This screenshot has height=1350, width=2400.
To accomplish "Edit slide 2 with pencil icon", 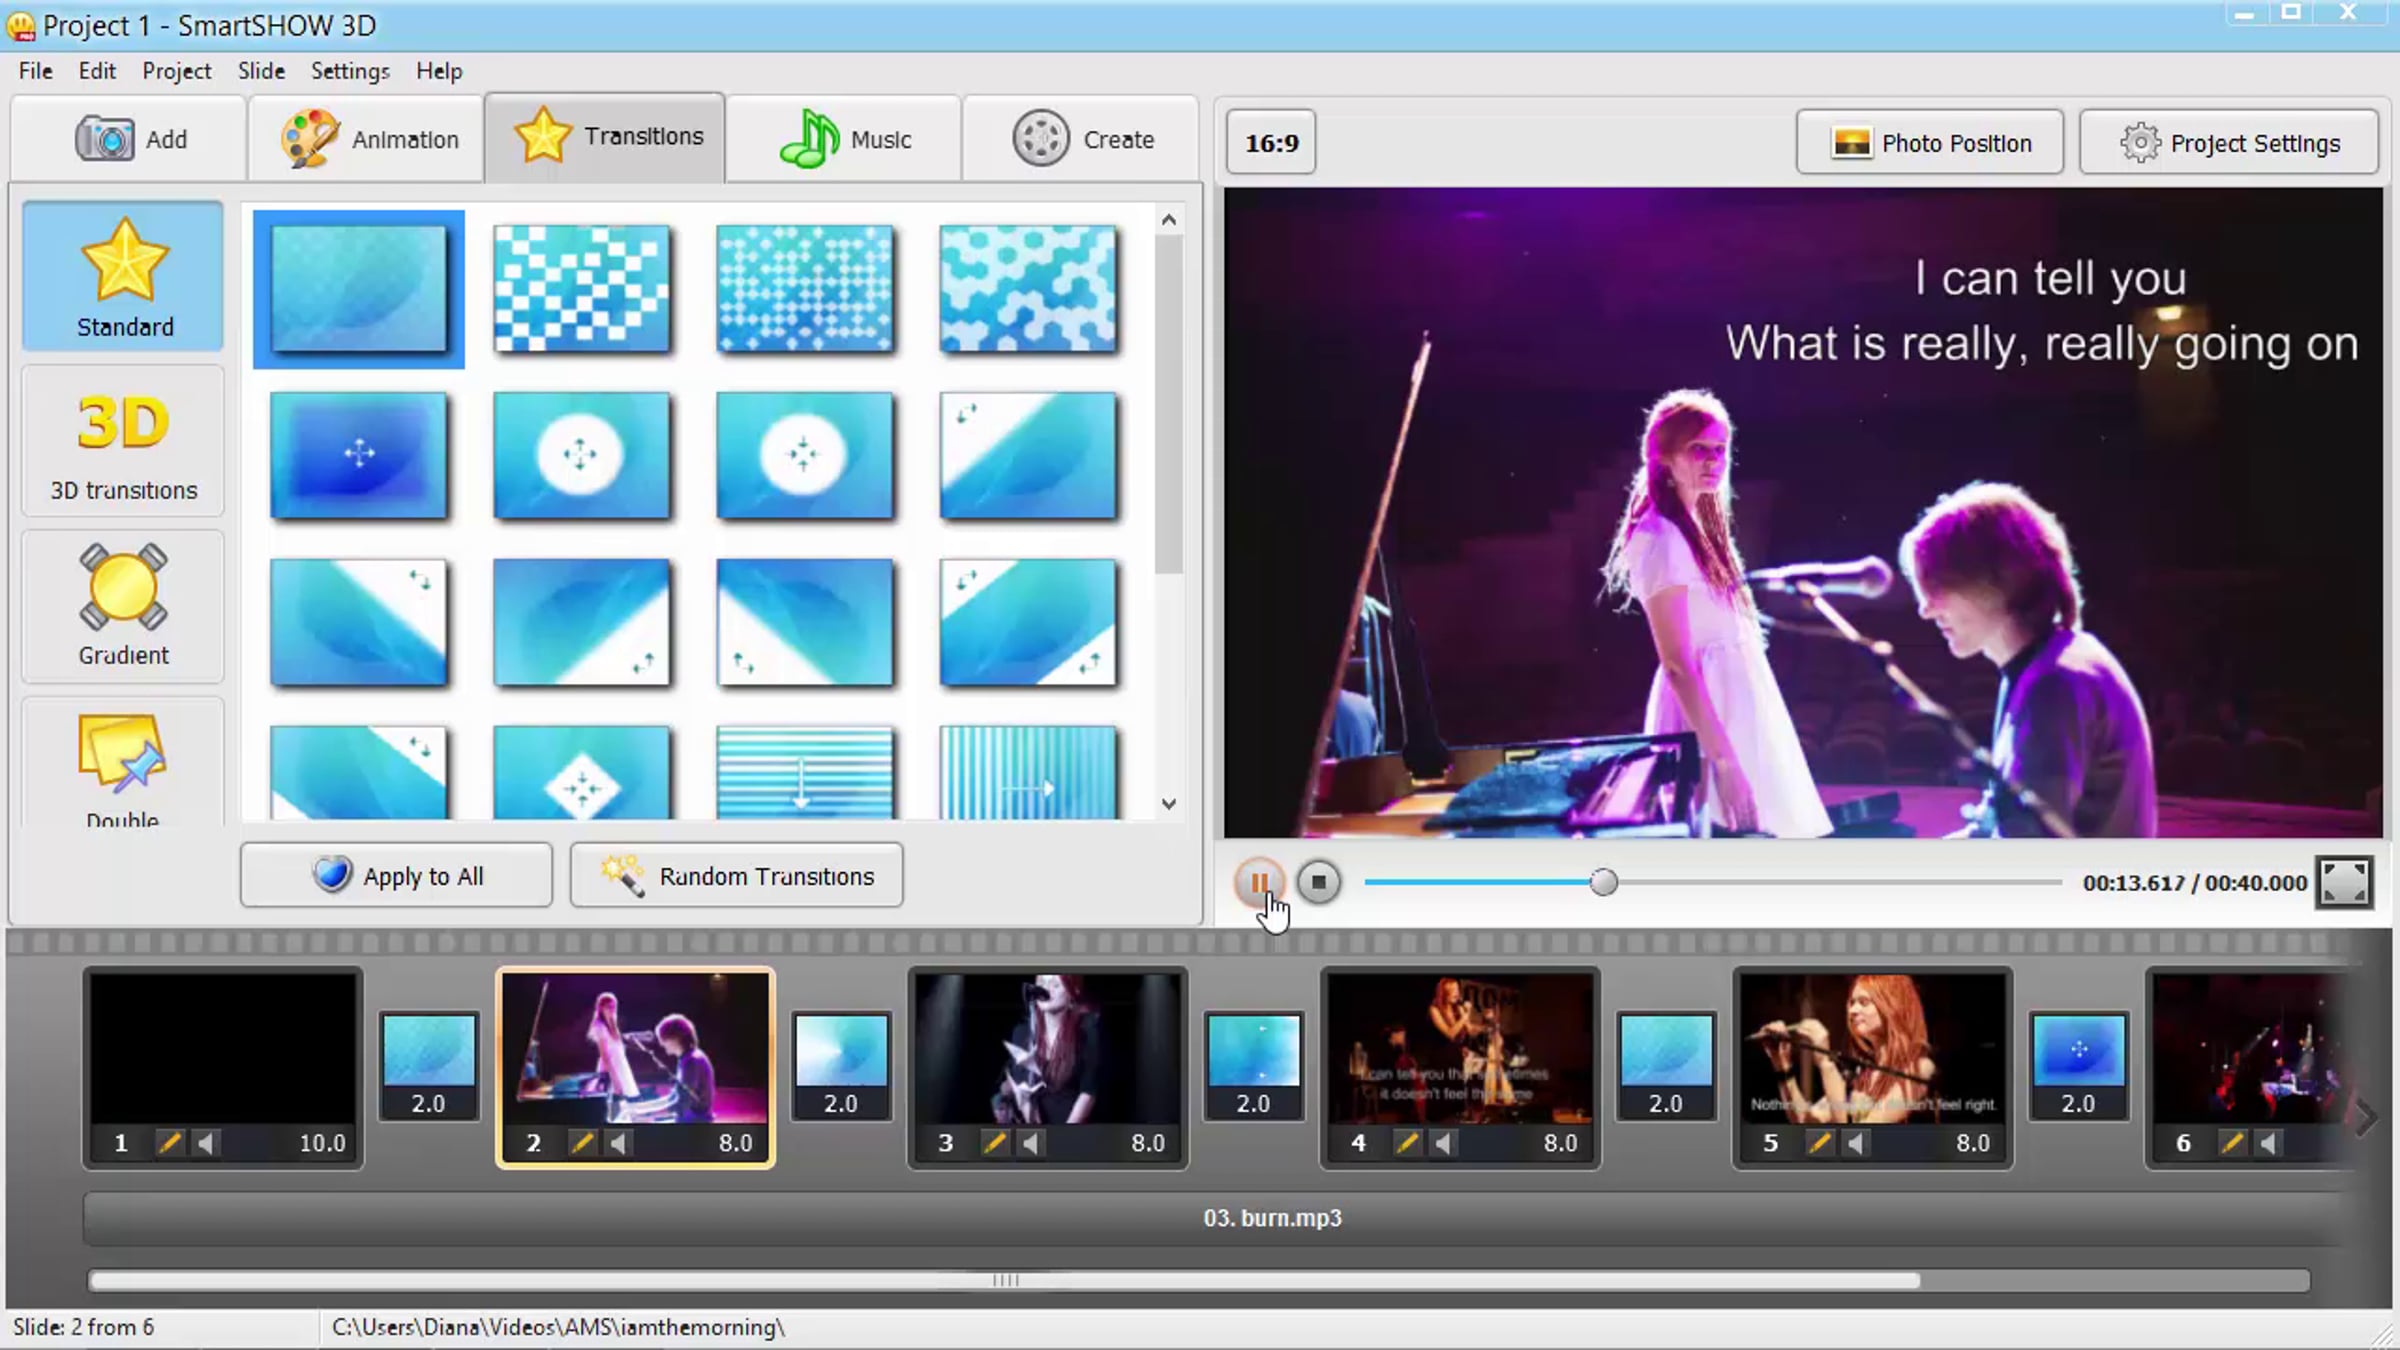I will coord(581,1142).
